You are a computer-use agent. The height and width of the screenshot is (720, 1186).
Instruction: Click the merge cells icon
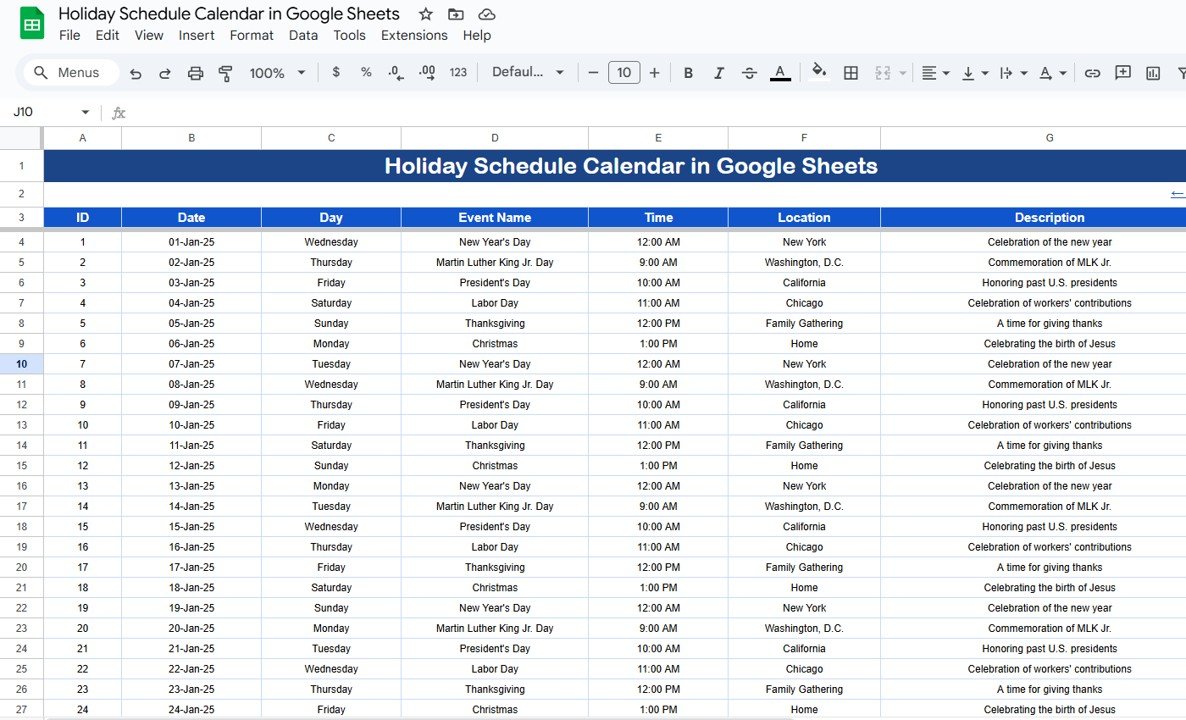tap(882, 73)
